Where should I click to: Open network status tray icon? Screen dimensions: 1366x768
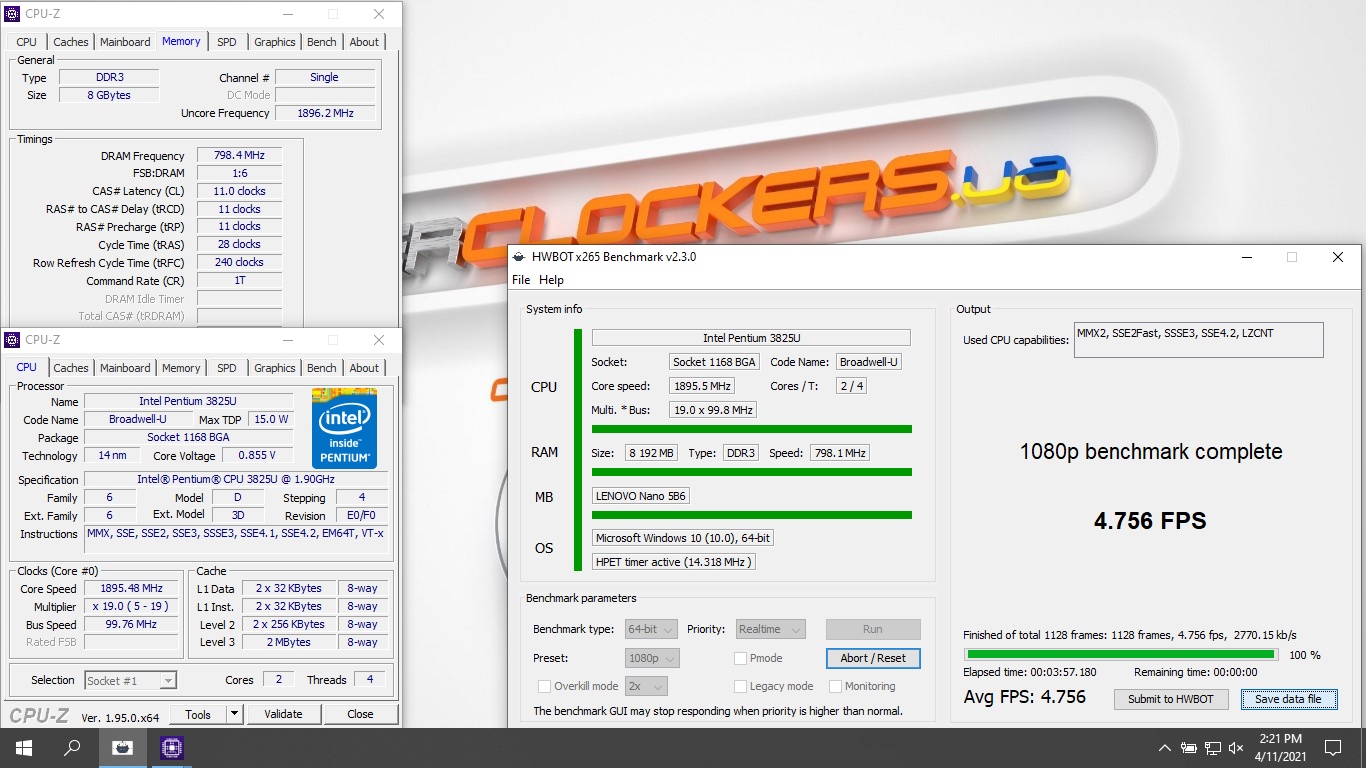pos(1213,748)
